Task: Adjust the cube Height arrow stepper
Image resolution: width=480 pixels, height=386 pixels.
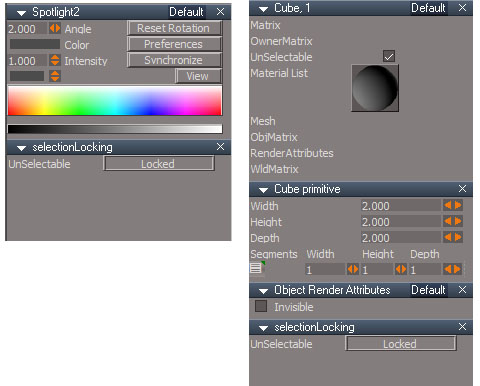Action: coord(453,221)
